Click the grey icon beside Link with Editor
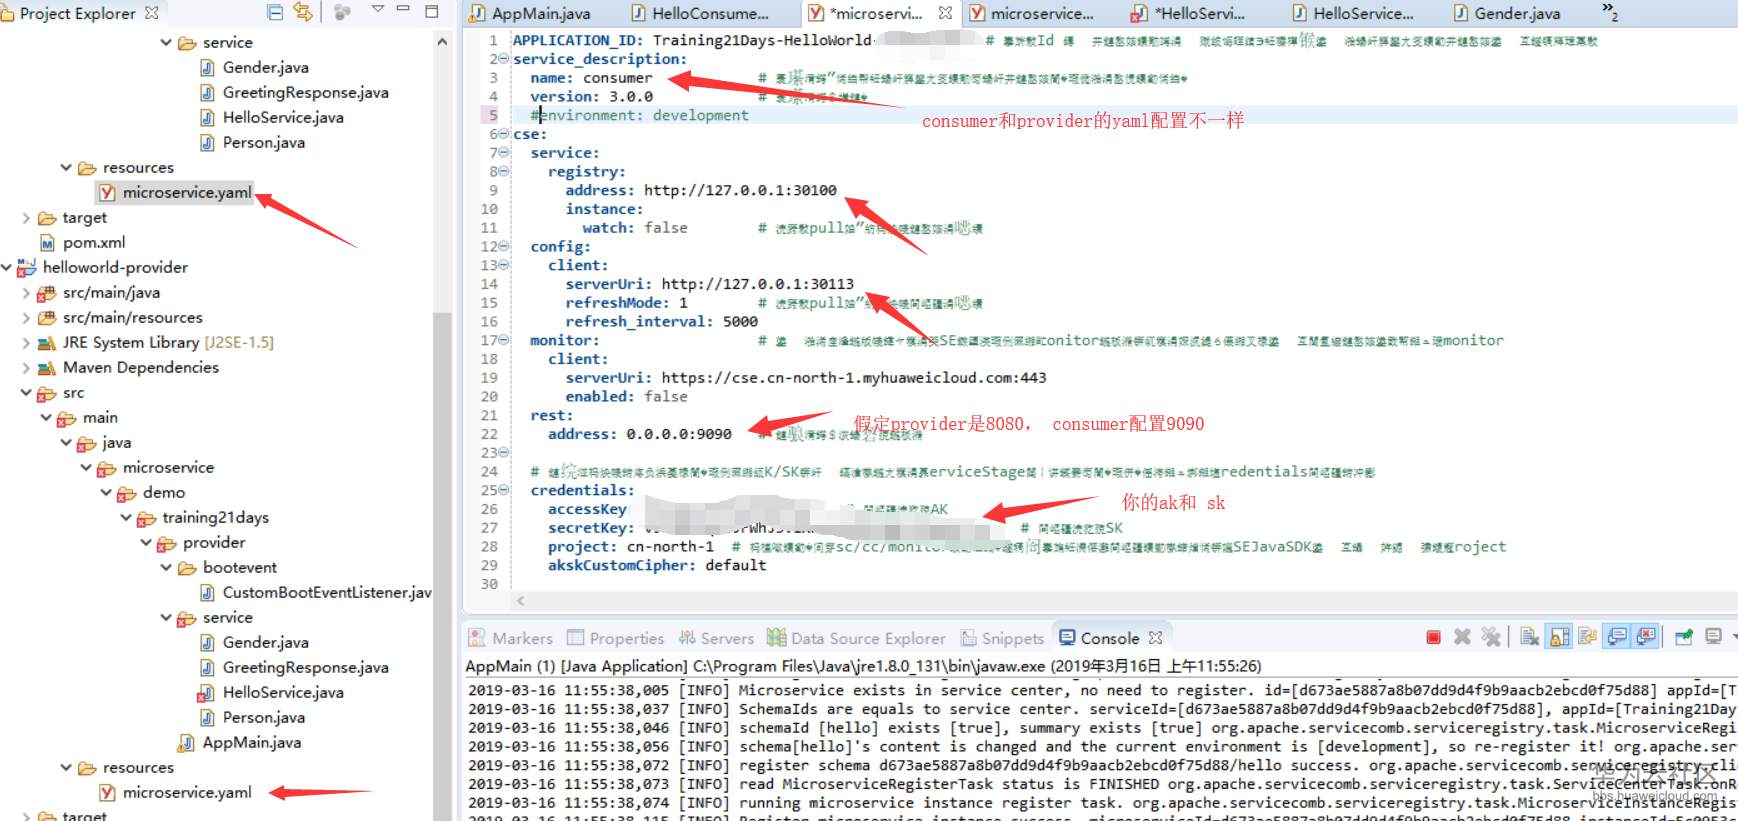 (x=342, y=12)
